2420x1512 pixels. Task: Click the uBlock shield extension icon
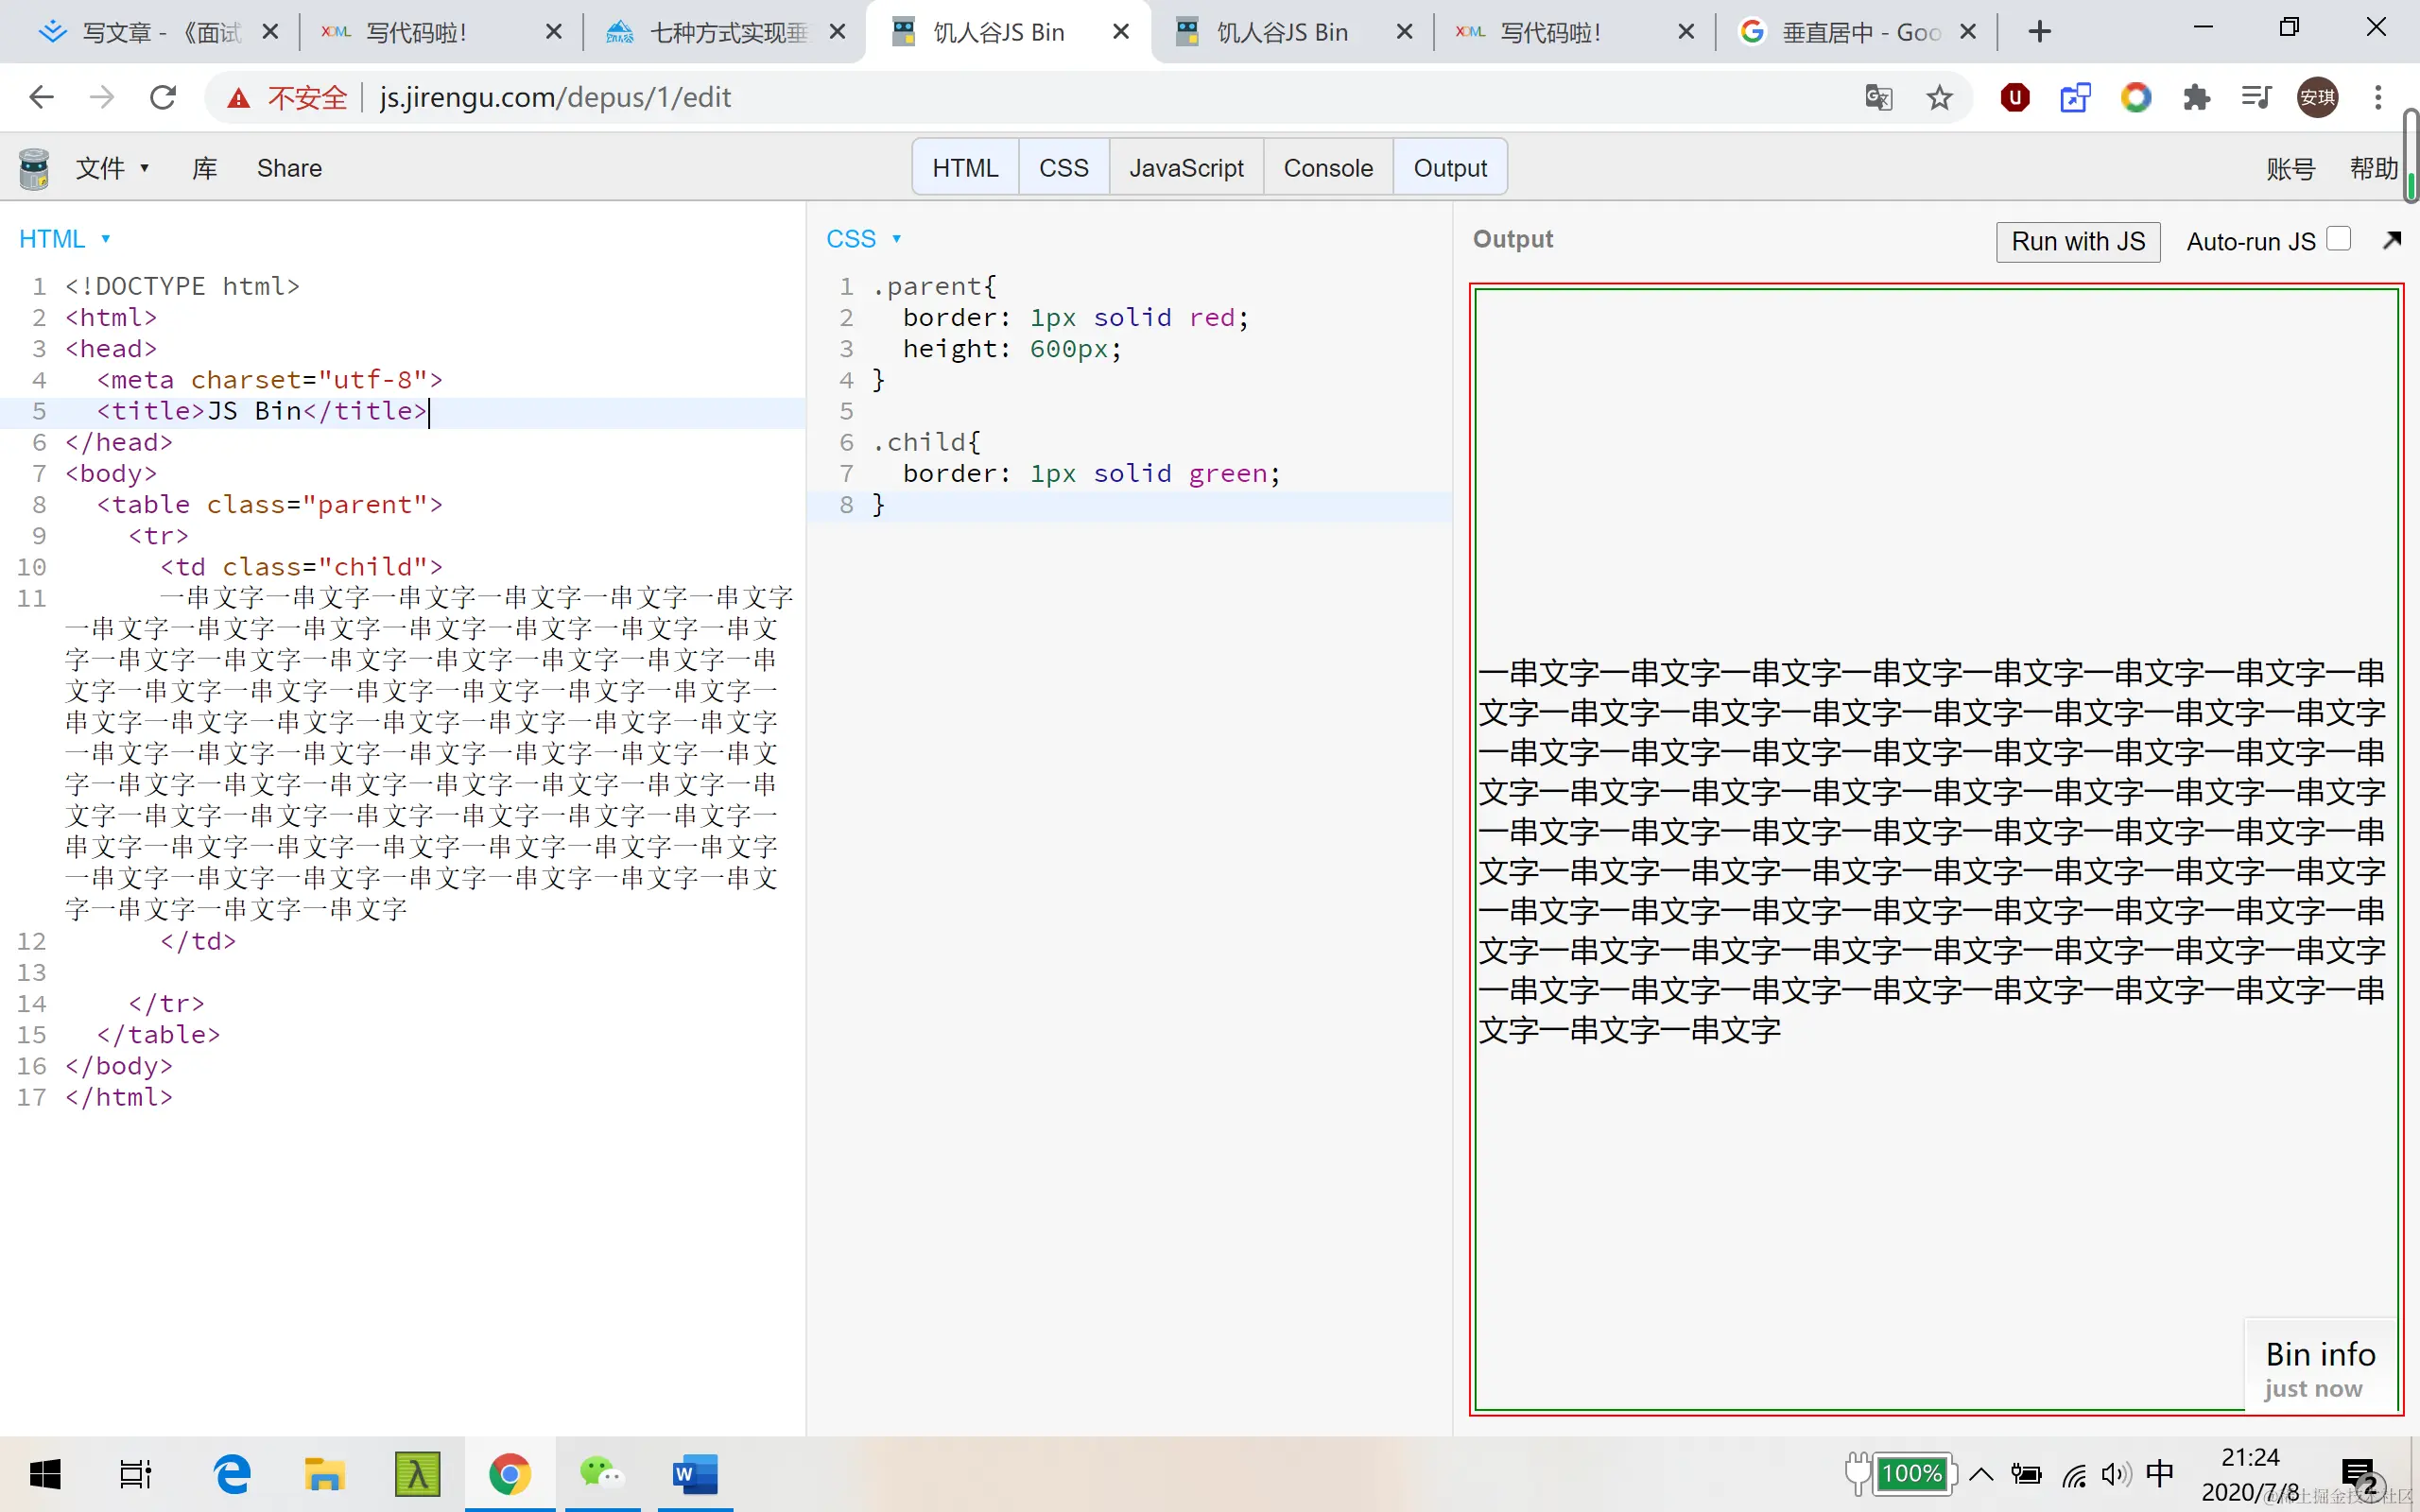tap(2014, 98)
